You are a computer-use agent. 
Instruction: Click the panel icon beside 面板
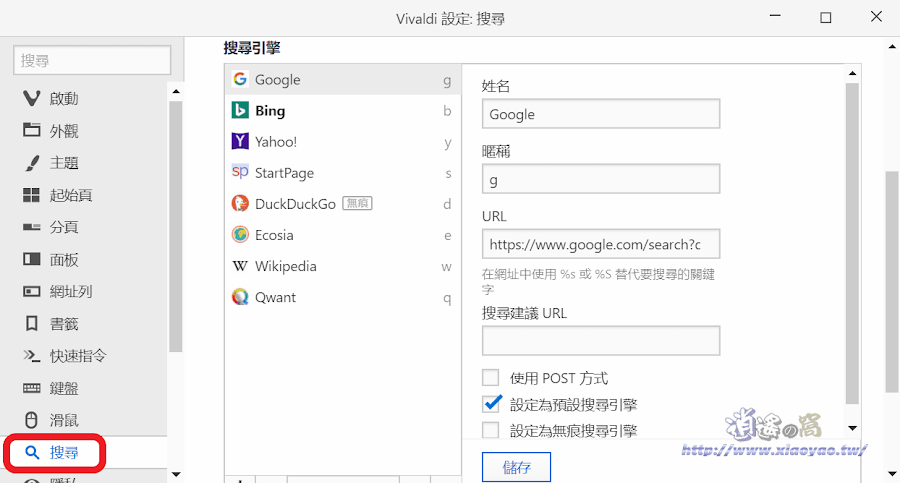[x=32, y=259]
